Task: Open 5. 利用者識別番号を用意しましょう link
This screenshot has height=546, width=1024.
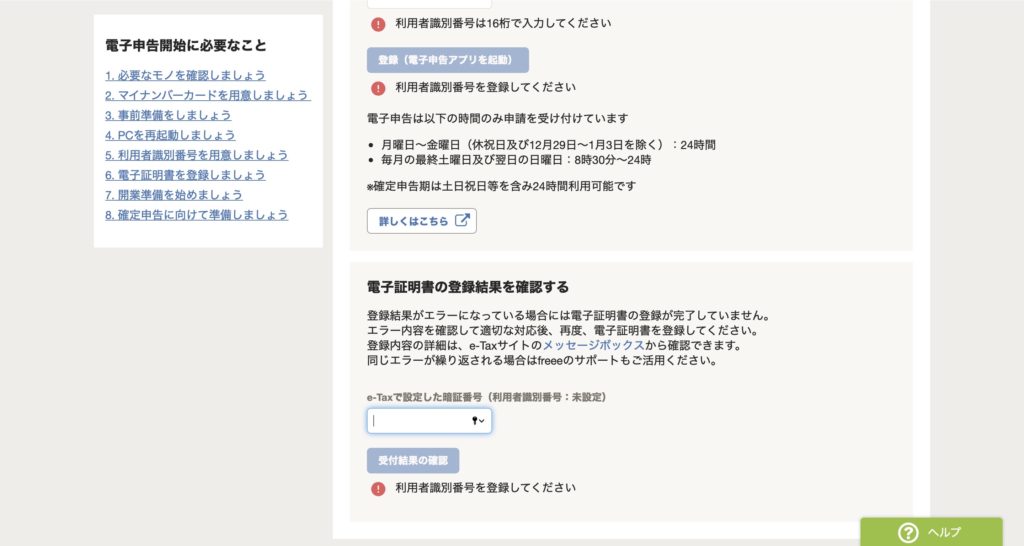Action: point(197,155)
